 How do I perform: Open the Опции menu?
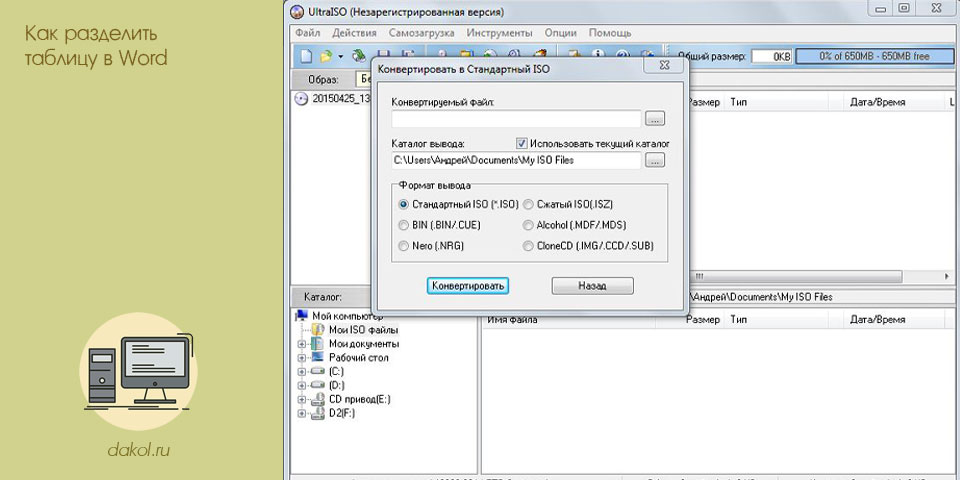pyautogui.click(x=560, y=33)
